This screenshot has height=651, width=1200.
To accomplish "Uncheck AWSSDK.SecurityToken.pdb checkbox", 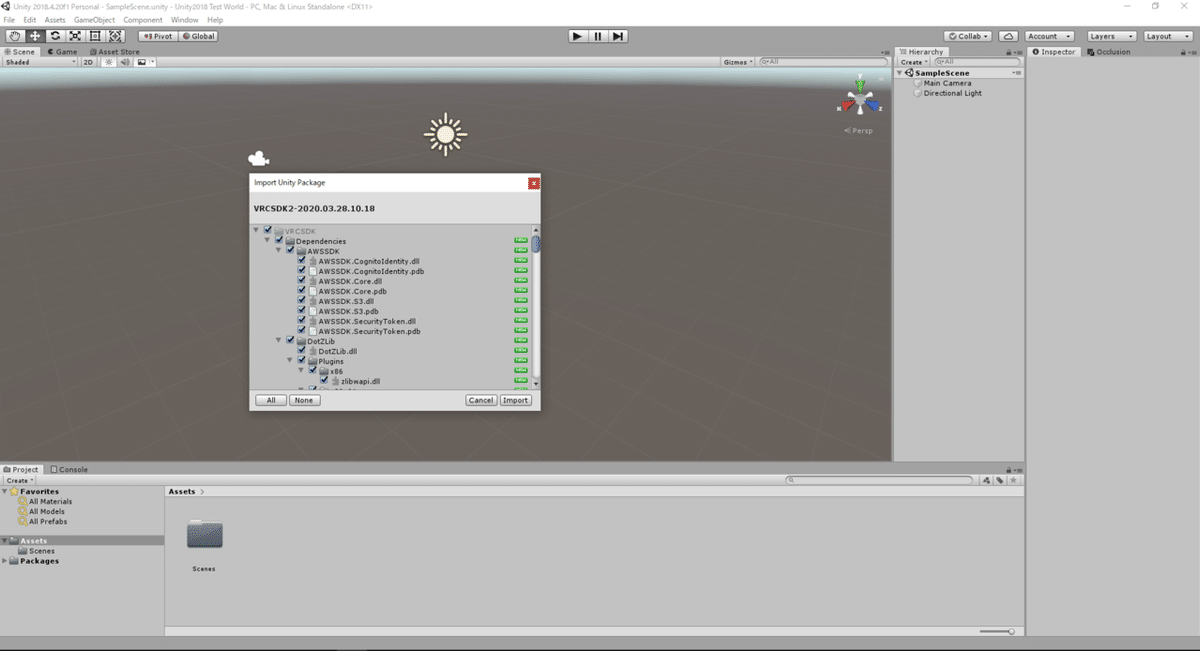I will pyautogui.click(x=301, y=331).
